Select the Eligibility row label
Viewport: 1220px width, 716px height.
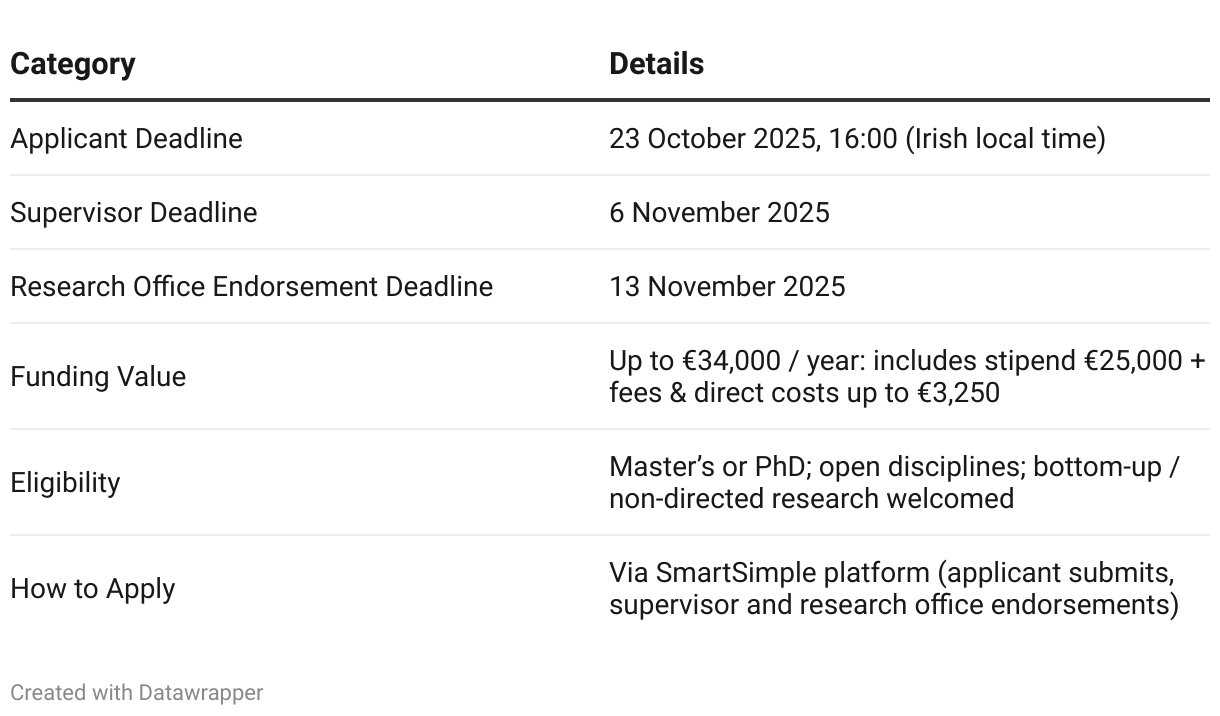click(65, 482)
